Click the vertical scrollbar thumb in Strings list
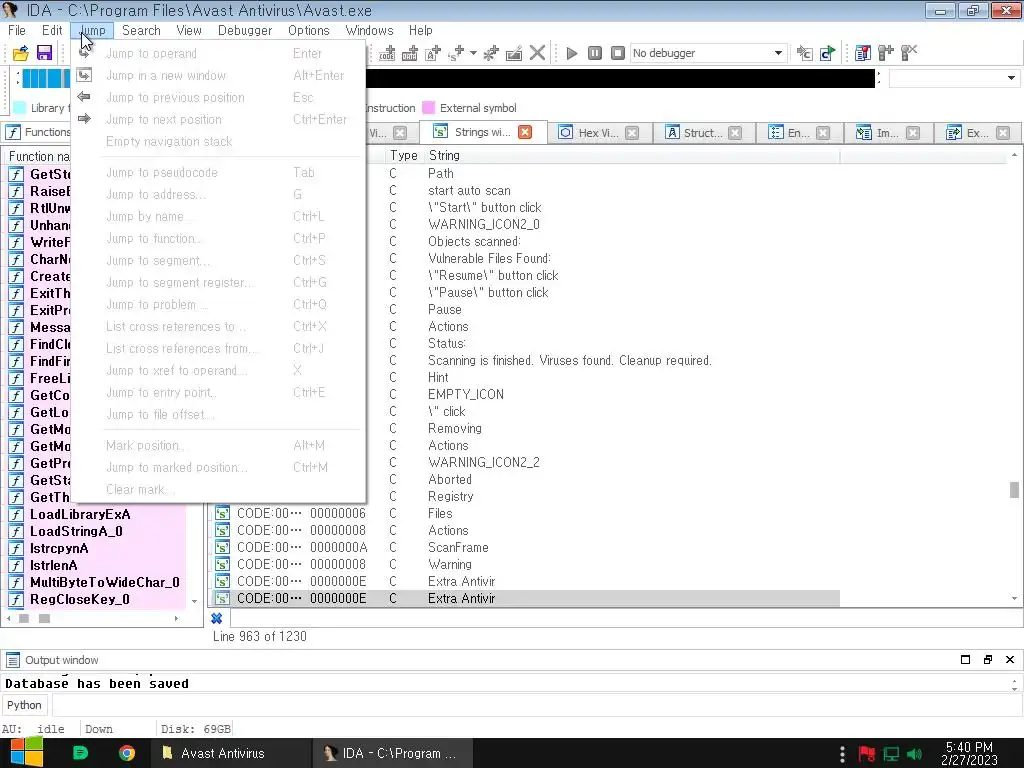Image resolution: width=1024 pixels, height=768 pixels. click(1014, 489)
